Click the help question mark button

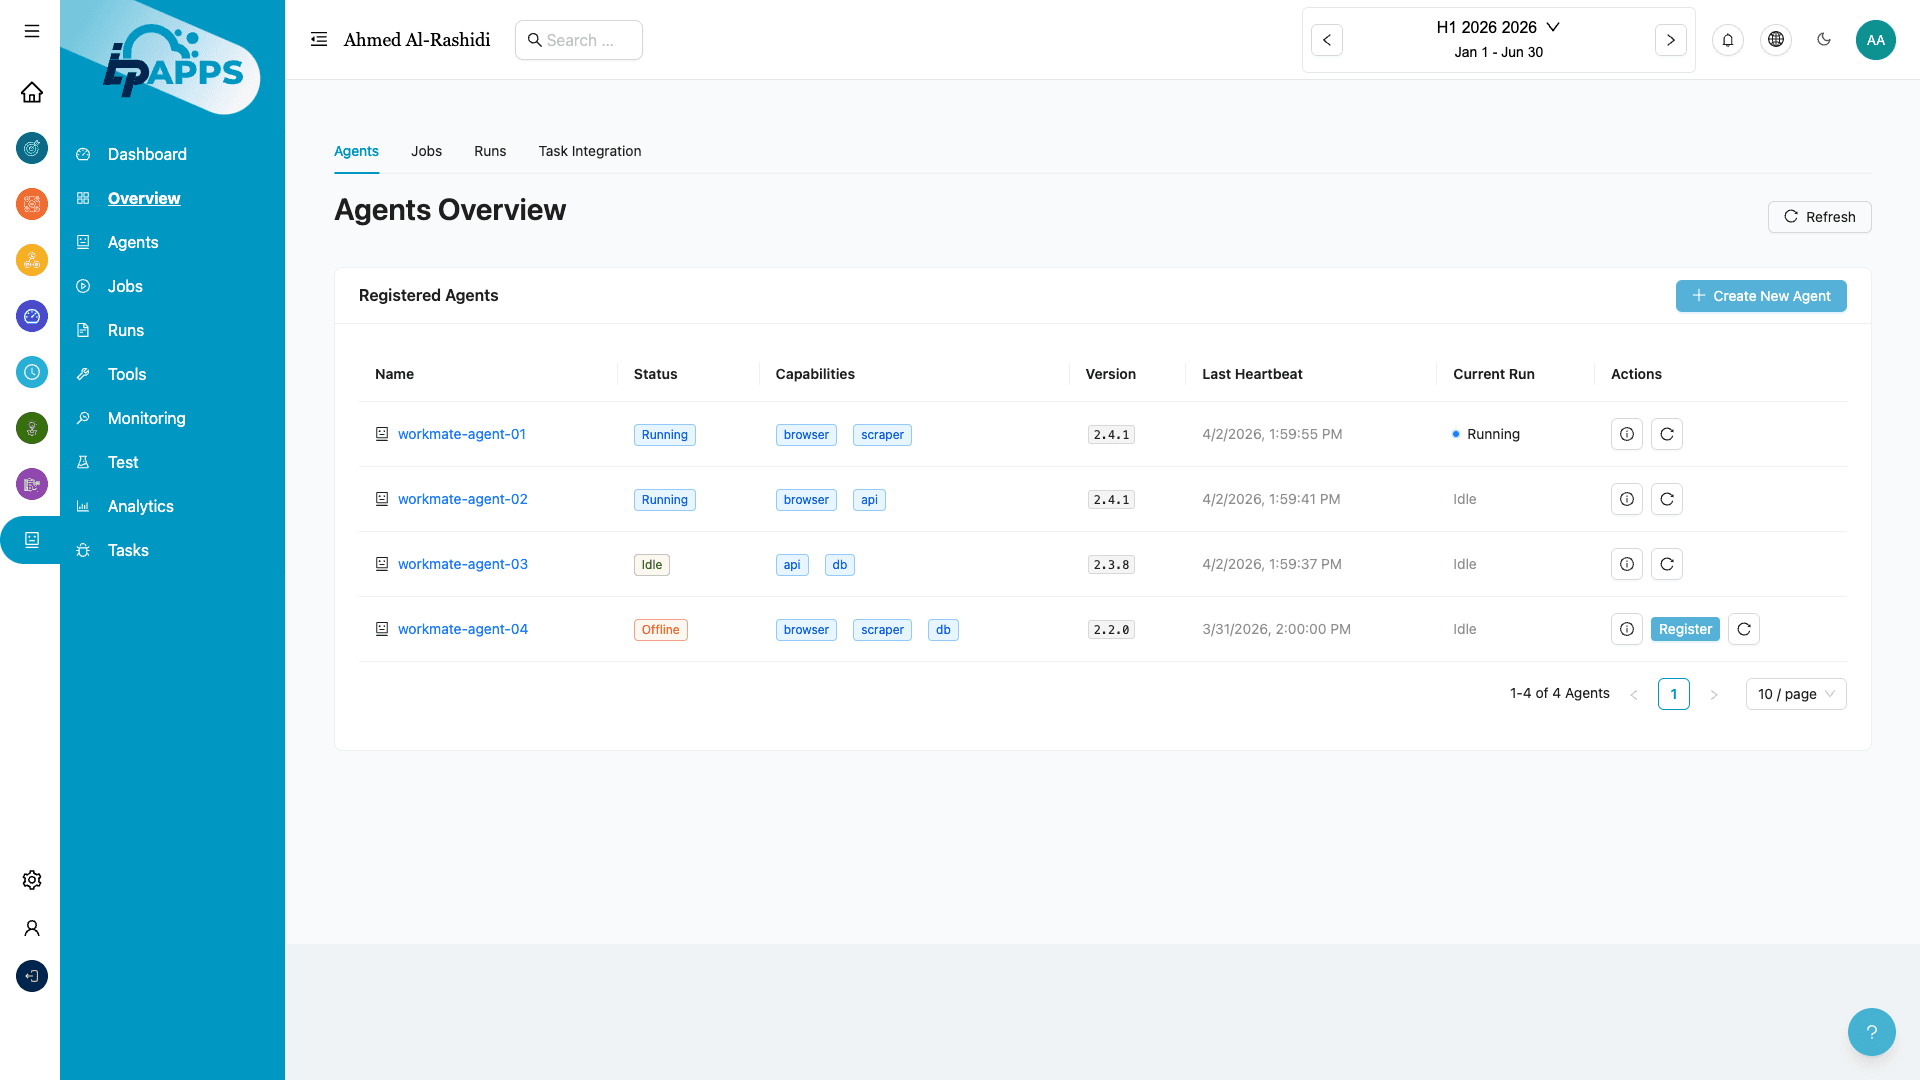[x=1871, y=1032]
